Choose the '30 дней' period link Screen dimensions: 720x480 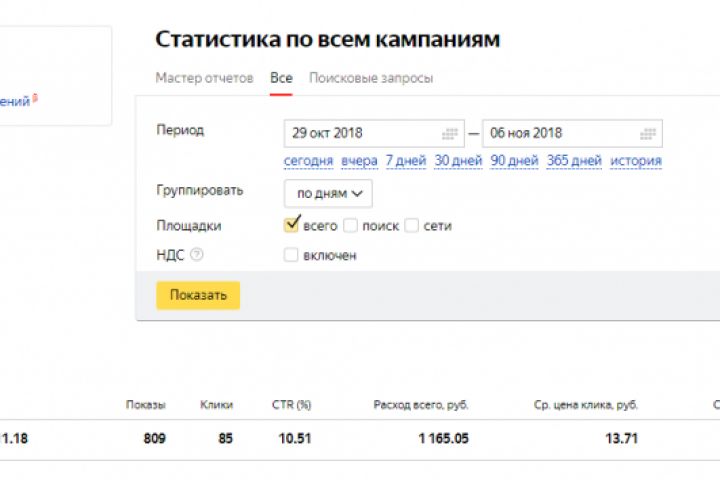pyautogui.click(x=458, y=161)
